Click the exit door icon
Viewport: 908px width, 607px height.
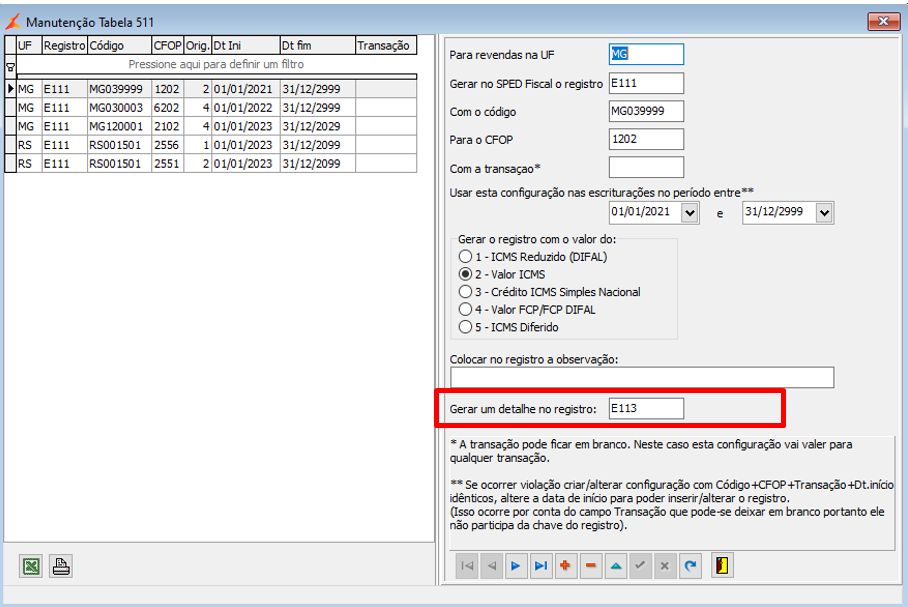(722, 566)
